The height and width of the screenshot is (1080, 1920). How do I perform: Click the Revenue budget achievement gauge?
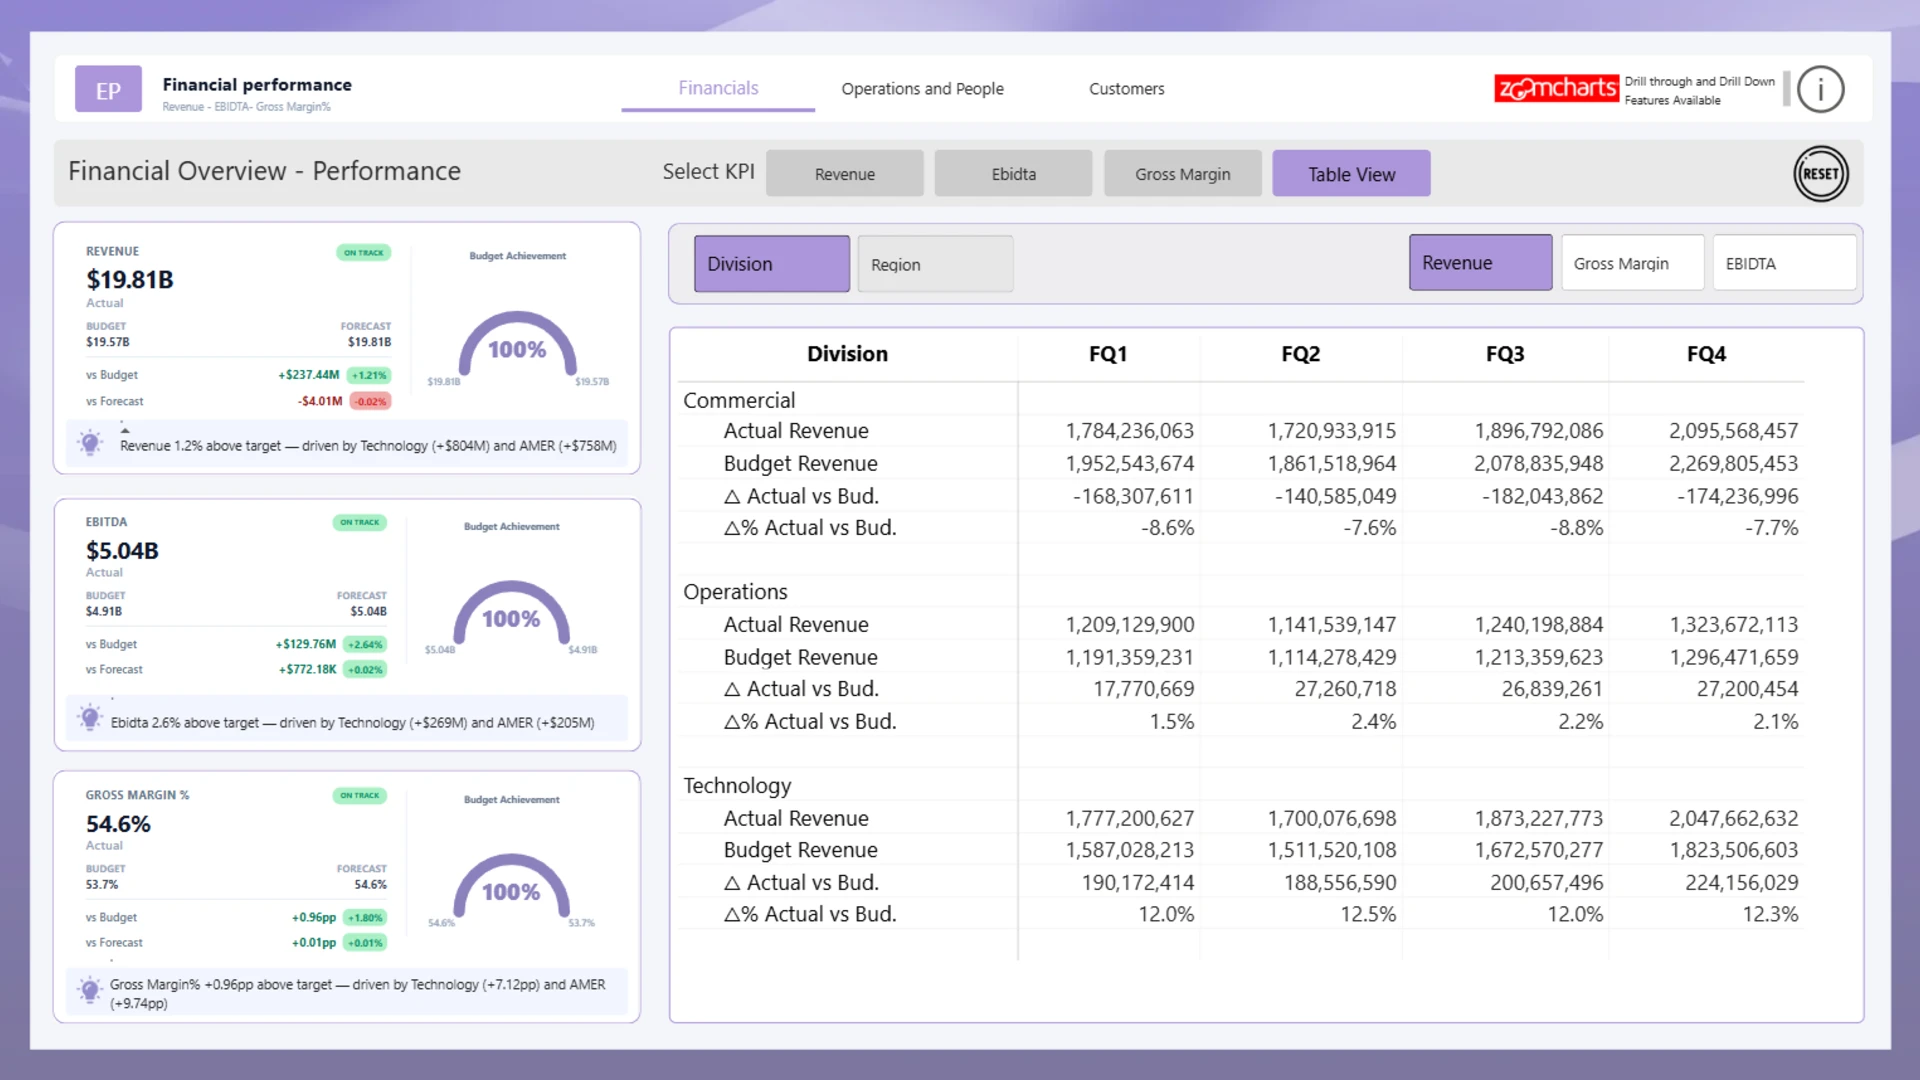(x=517, y=345)
